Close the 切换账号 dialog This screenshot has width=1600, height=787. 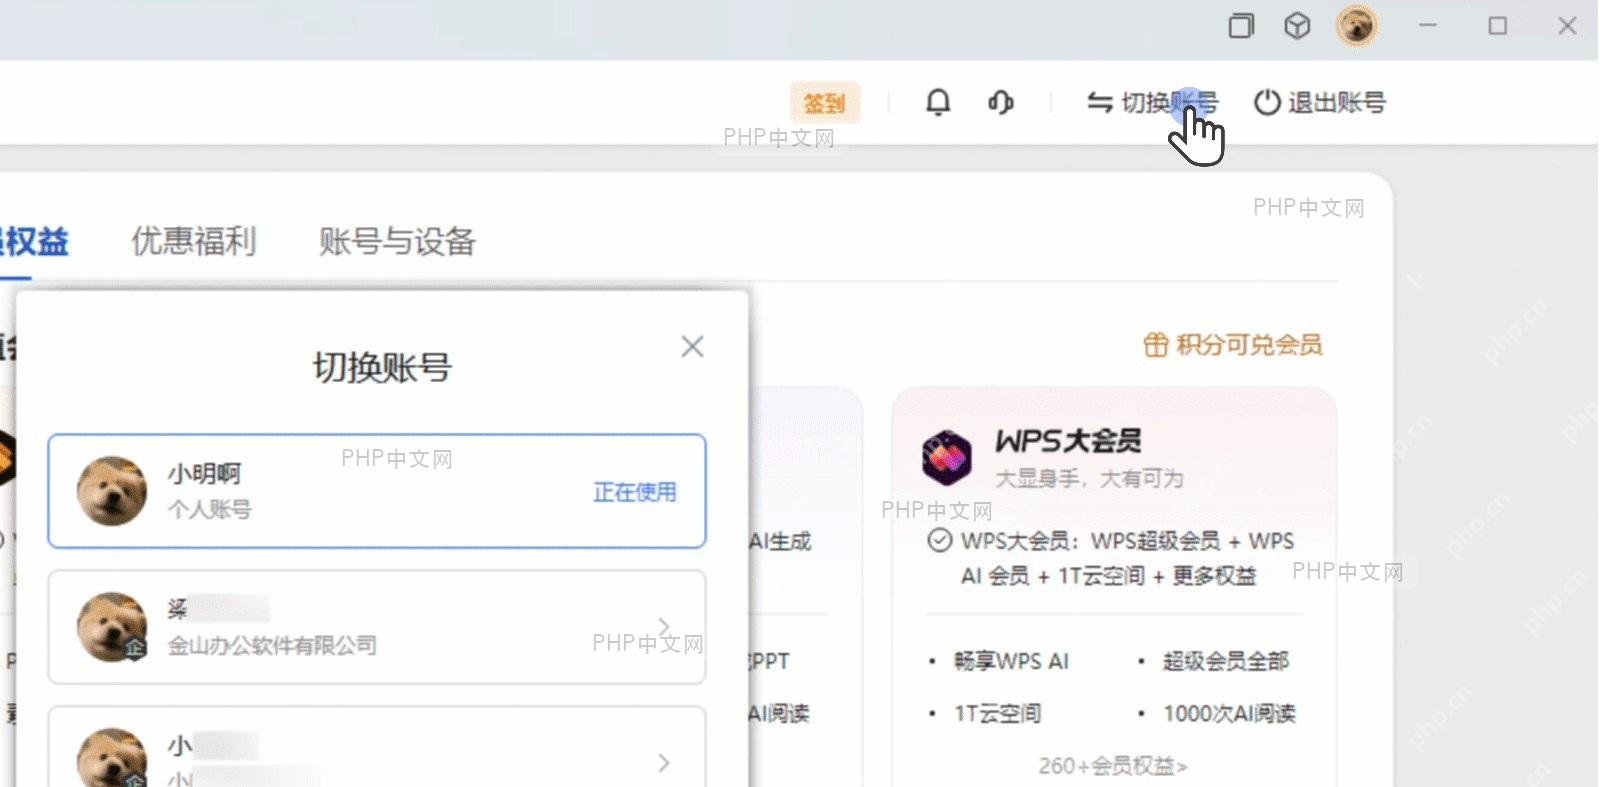point(692,347)
